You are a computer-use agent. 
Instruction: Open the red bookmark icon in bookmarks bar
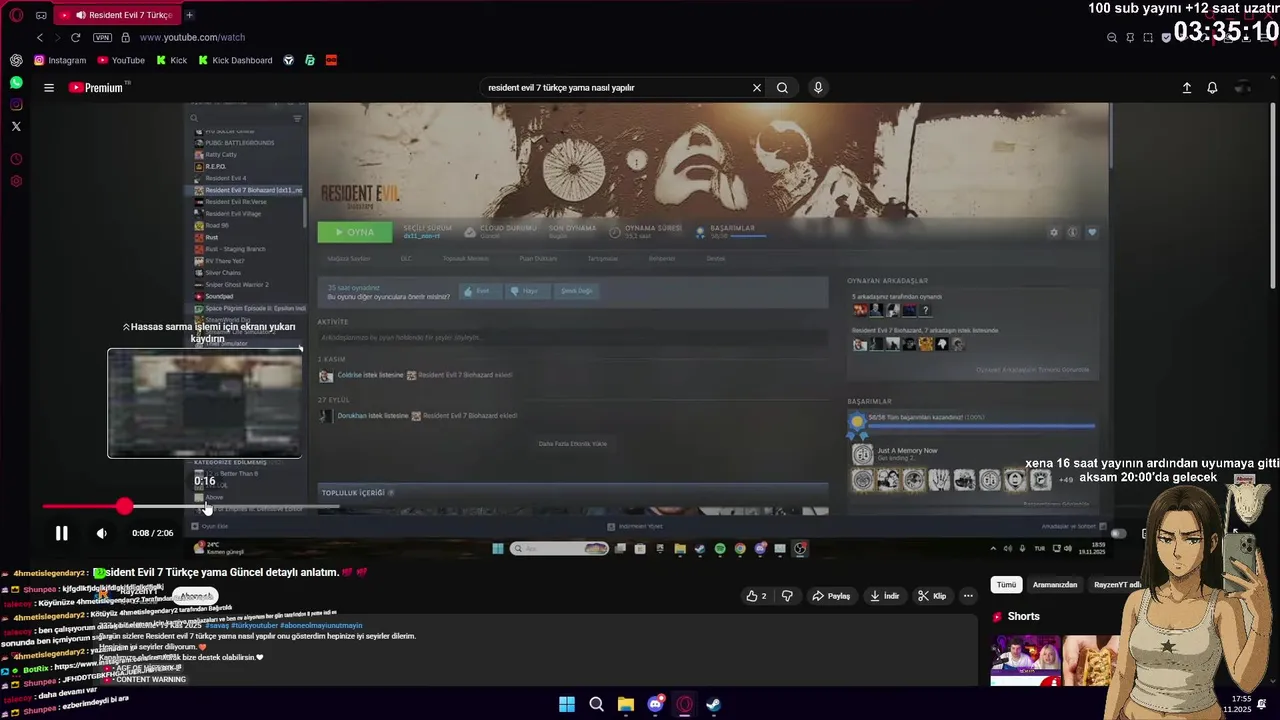click(331, 60)
